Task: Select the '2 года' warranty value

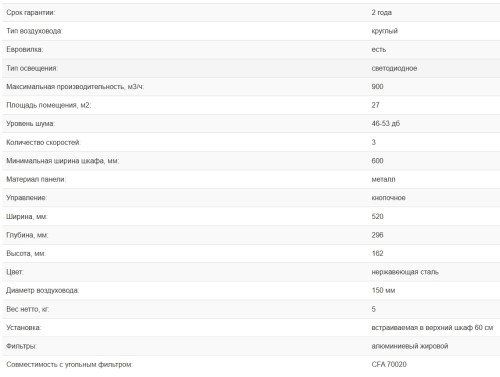Action: [x=382, y=13]
